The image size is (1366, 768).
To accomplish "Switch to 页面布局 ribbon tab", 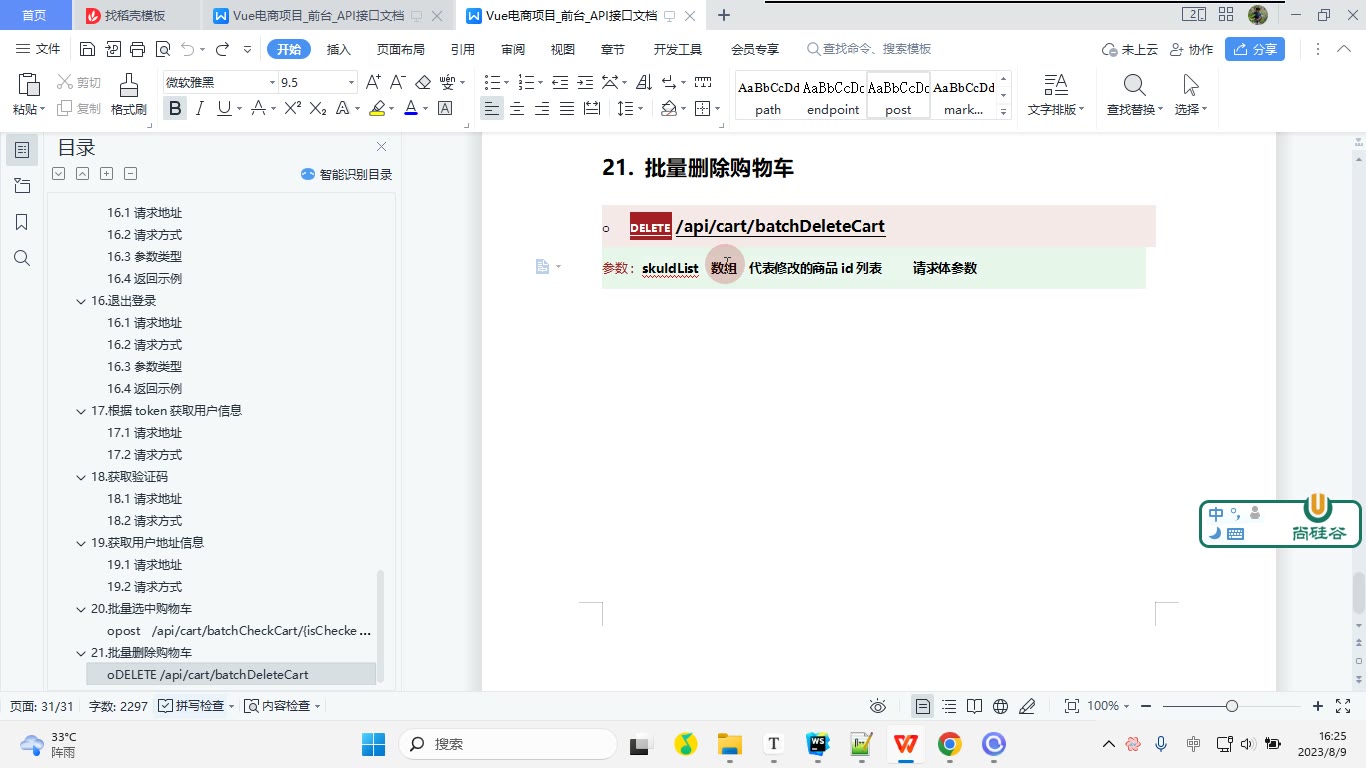I will (x=400, y=49).
